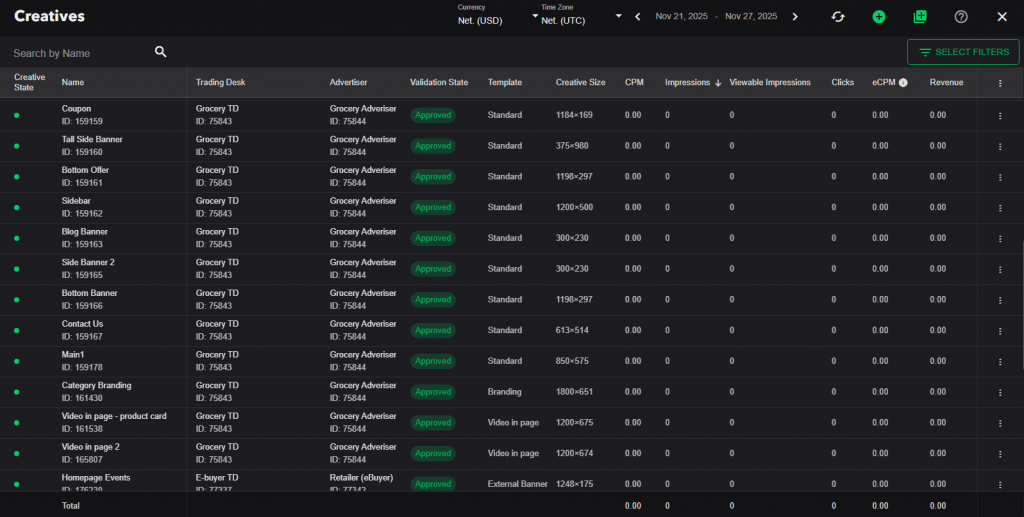The height and width of the screenshot is (517, 1024).
Task: Click the bulk add creatives icon
Action: point(920,17)
